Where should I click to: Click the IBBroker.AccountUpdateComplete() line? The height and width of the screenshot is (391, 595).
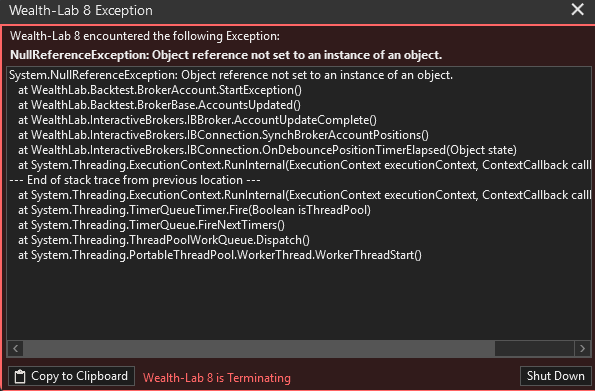pyautogui.click(x=197, y=120)
